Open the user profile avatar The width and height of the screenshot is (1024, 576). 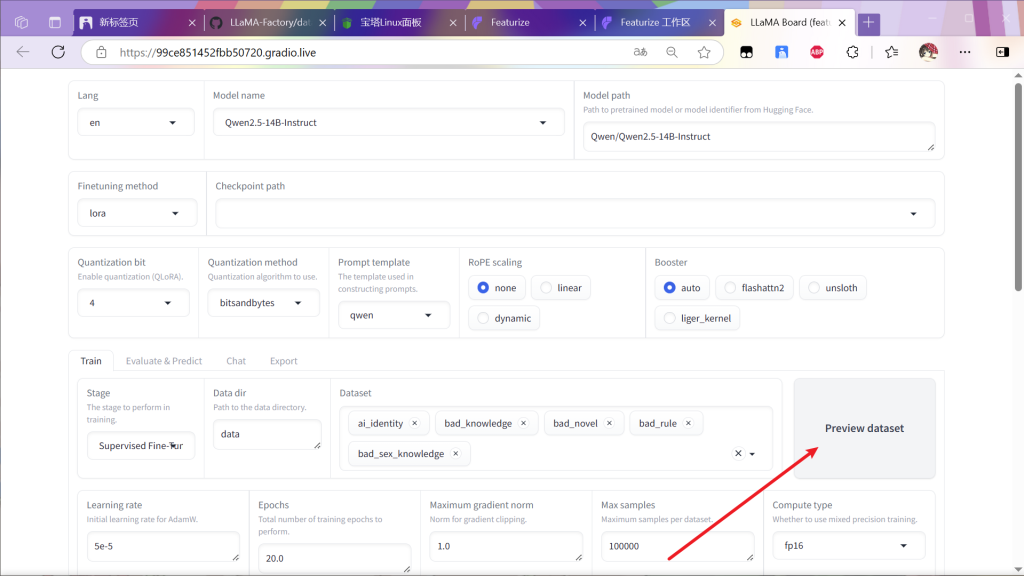tap(928, 52)
